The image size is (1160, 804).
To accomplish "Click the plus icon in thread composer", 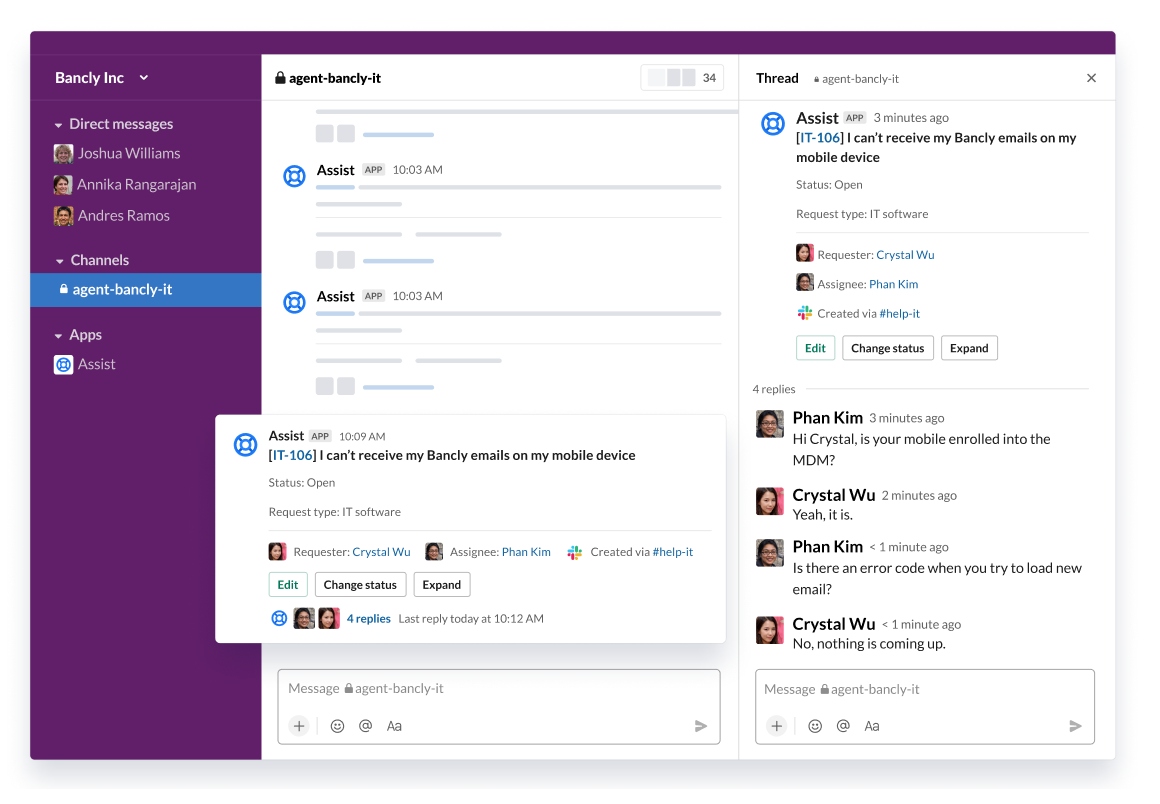I will (x=777, y=725).
